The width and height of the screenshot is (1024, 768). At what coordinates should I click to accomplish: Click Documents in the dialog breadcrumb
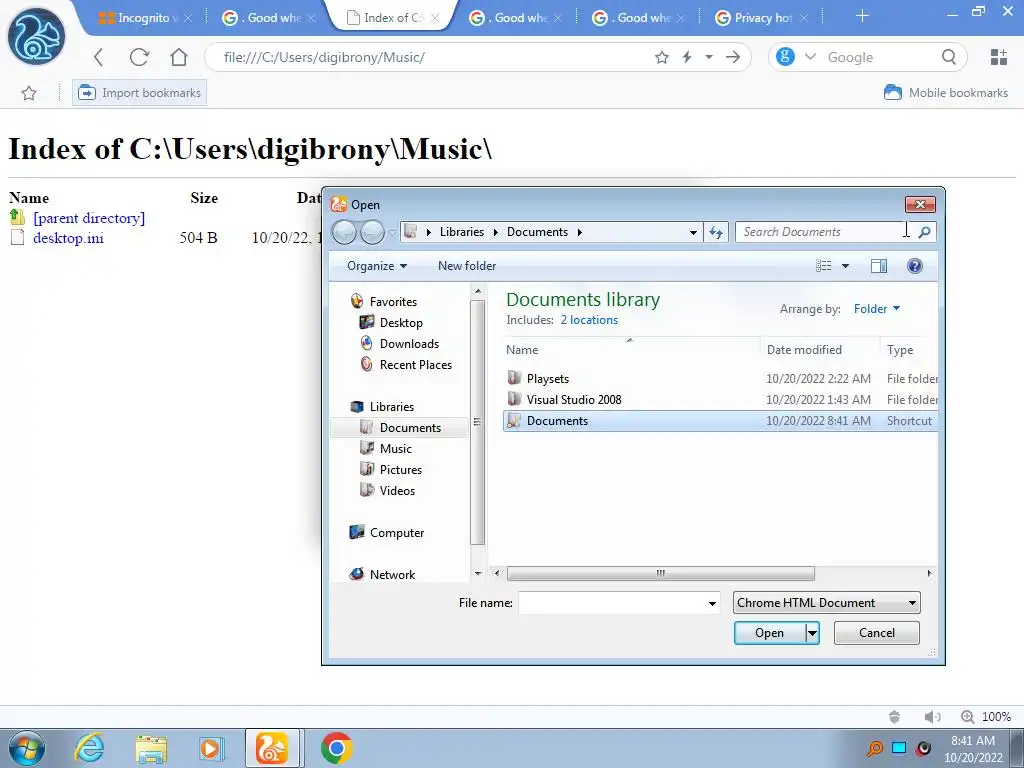[x=537, y=232]
